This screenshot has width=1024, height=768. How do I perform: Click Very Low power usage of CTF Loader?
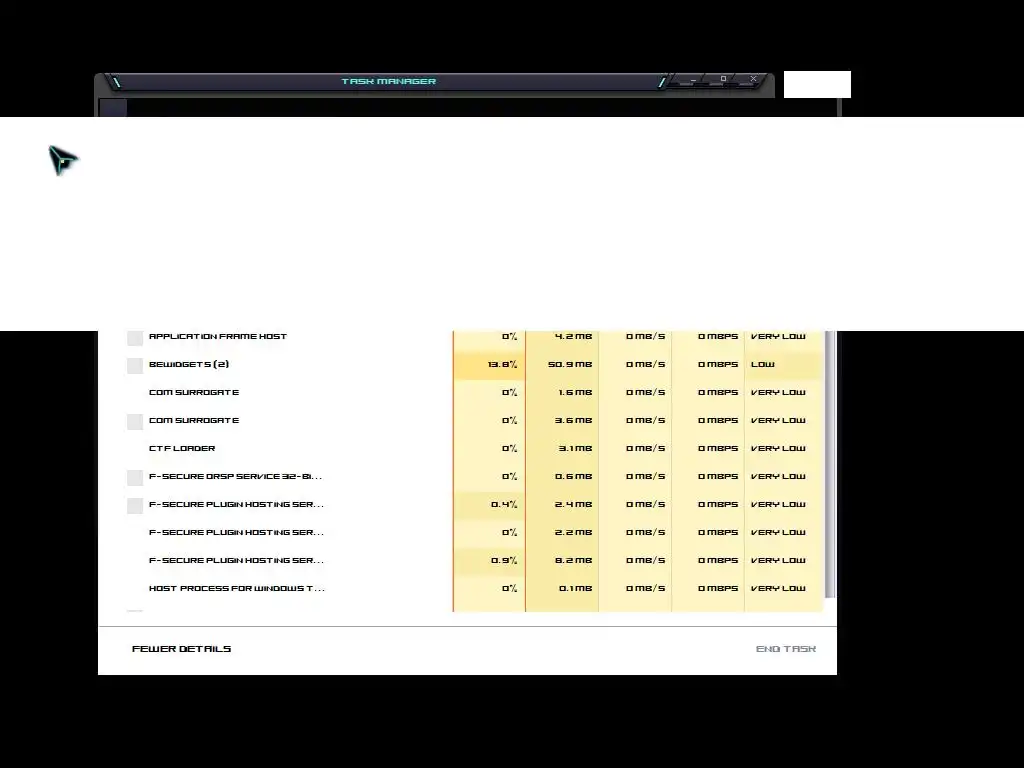[x=778, y=449]
